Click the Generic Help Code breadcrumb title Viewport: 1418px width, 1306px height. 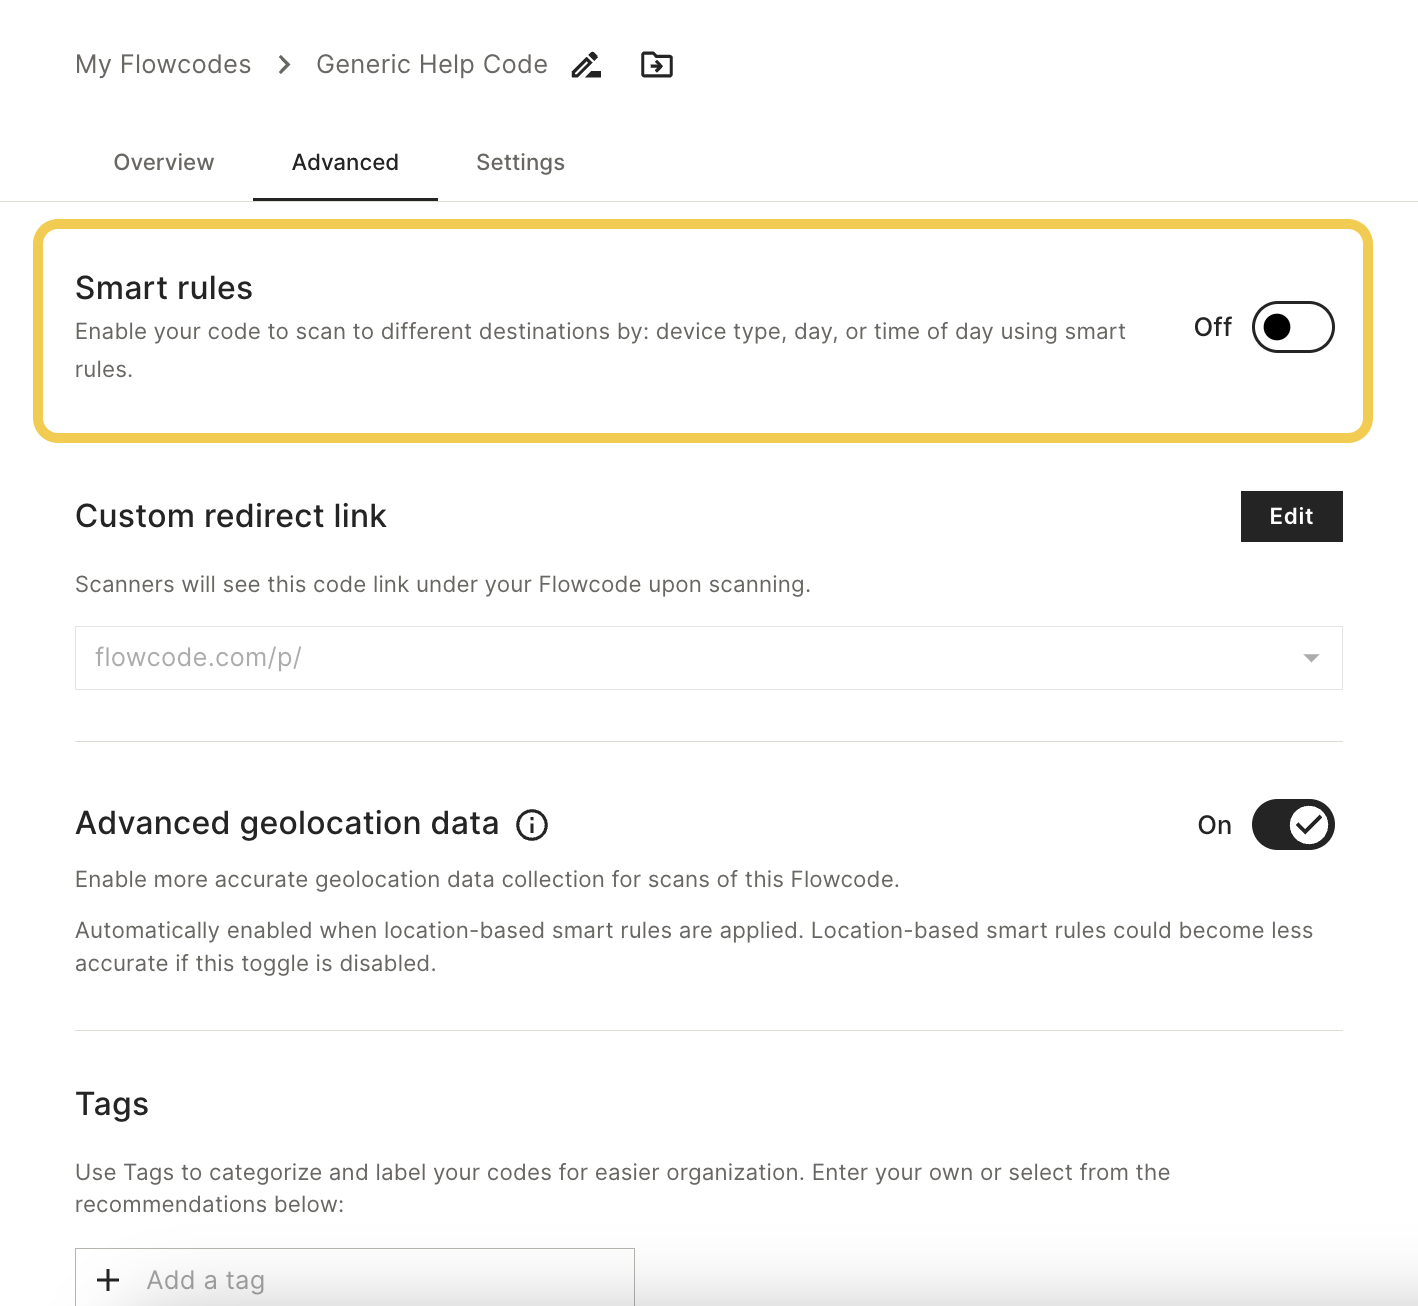tap(432, 65)
